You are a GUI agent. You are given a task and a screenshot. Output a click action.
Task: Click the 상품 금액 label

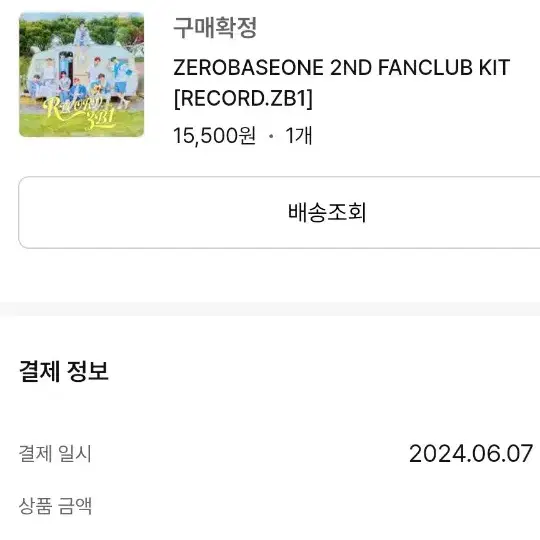(55, 506)
